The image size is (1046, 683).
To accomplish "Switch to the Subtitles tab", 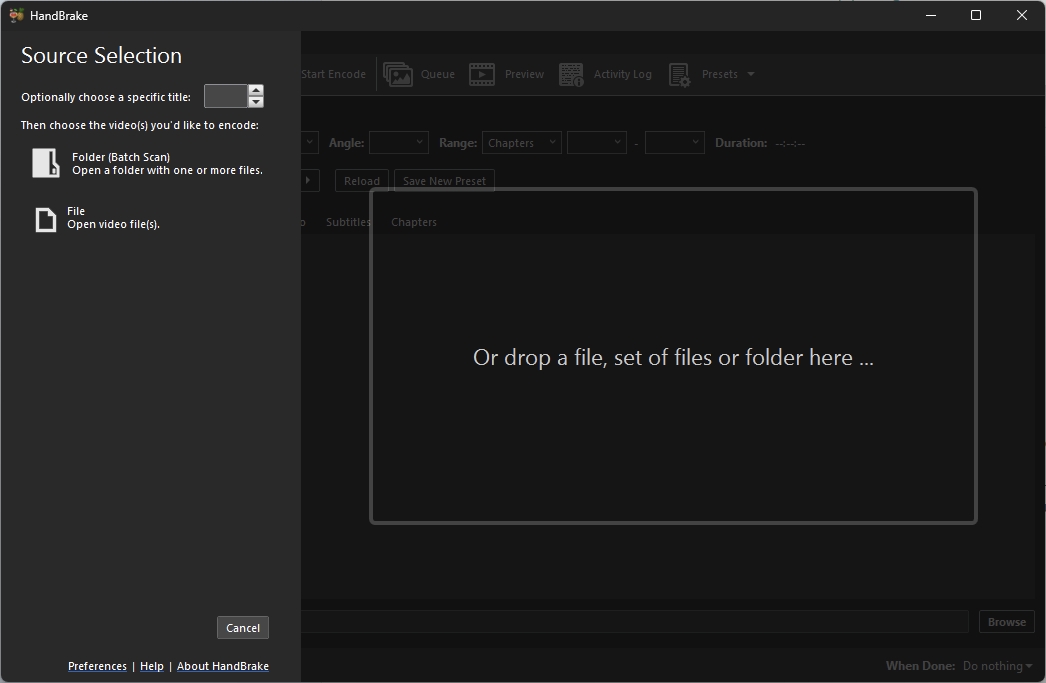I will tap(348, 222).
